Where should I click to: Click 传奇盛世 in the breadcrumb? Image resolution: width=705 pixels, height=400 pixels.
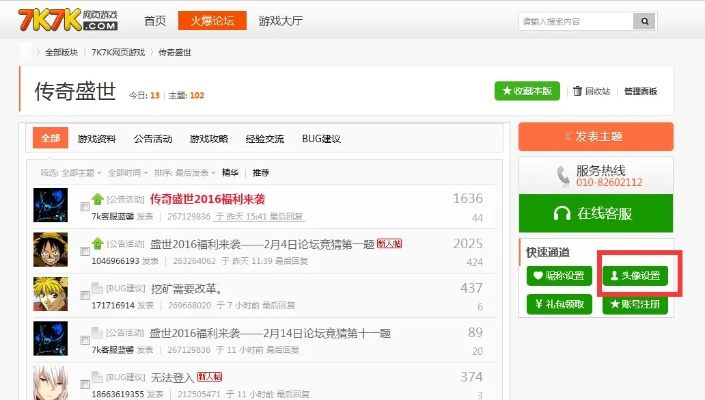[175, 53]
